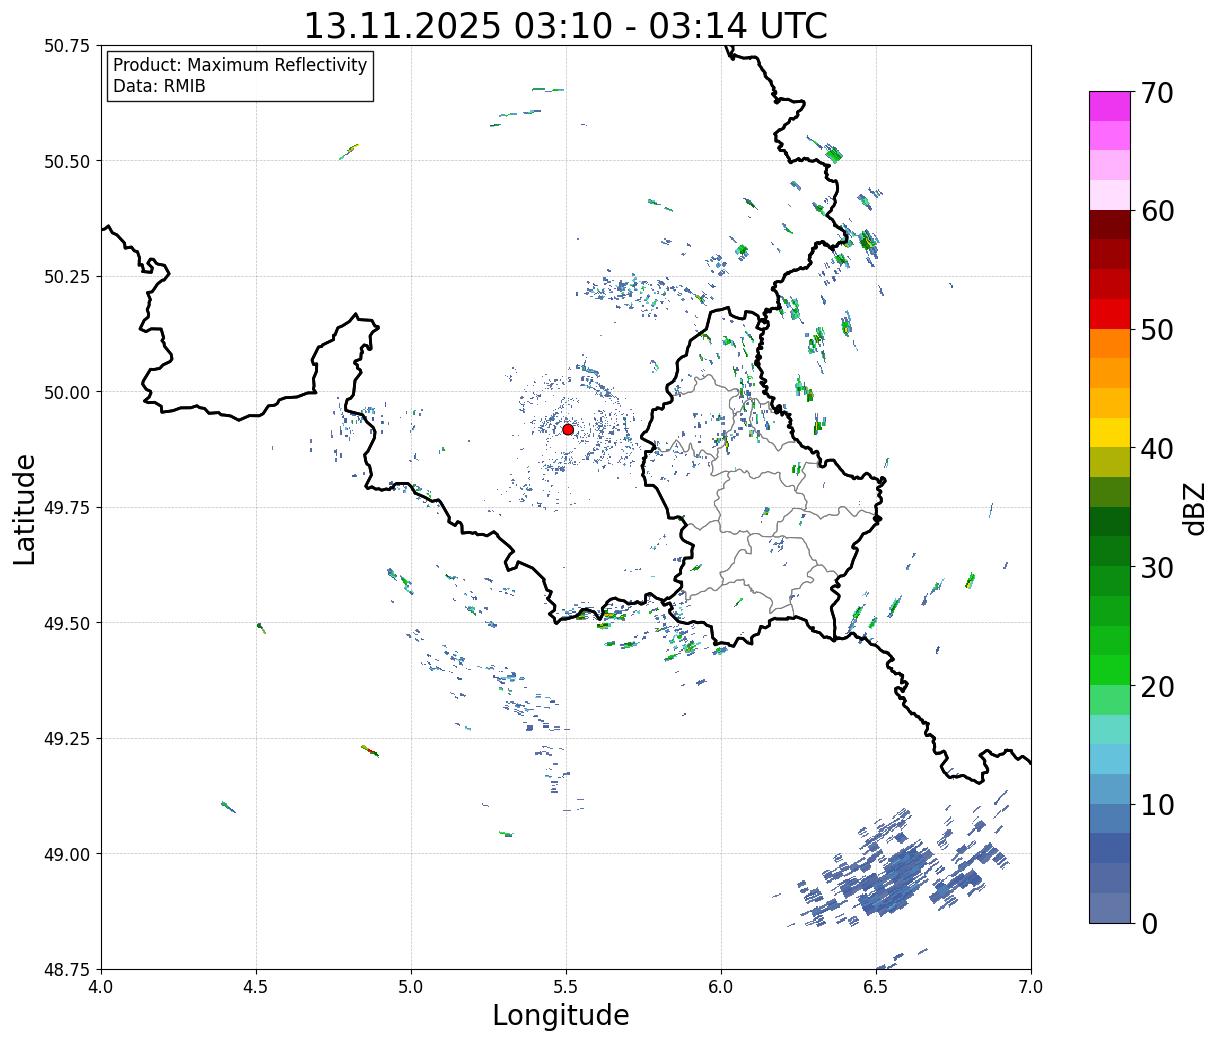Click the bright green swatch just above 20 dBZ
The width and height of the screenshot is (1219, 1040).
(1110, 670)
